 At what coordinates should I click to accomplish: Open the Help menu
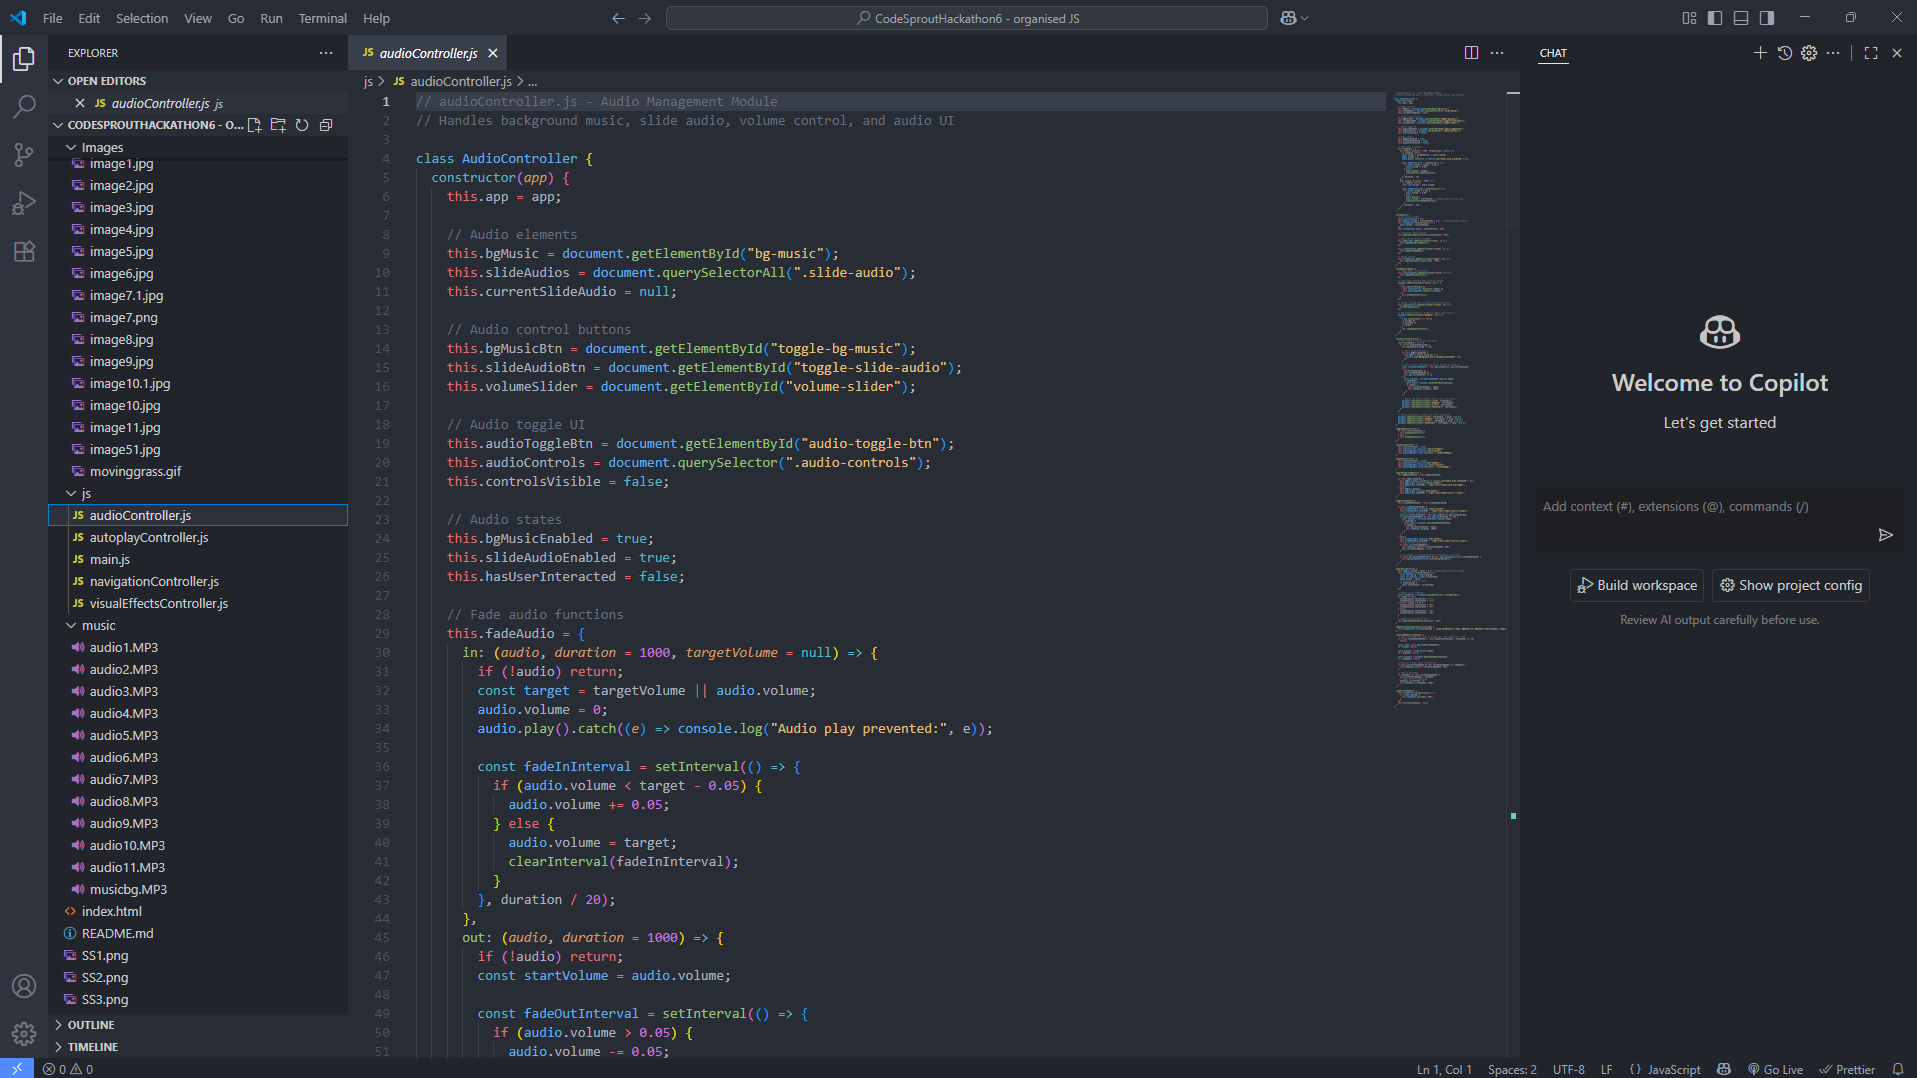376,18
